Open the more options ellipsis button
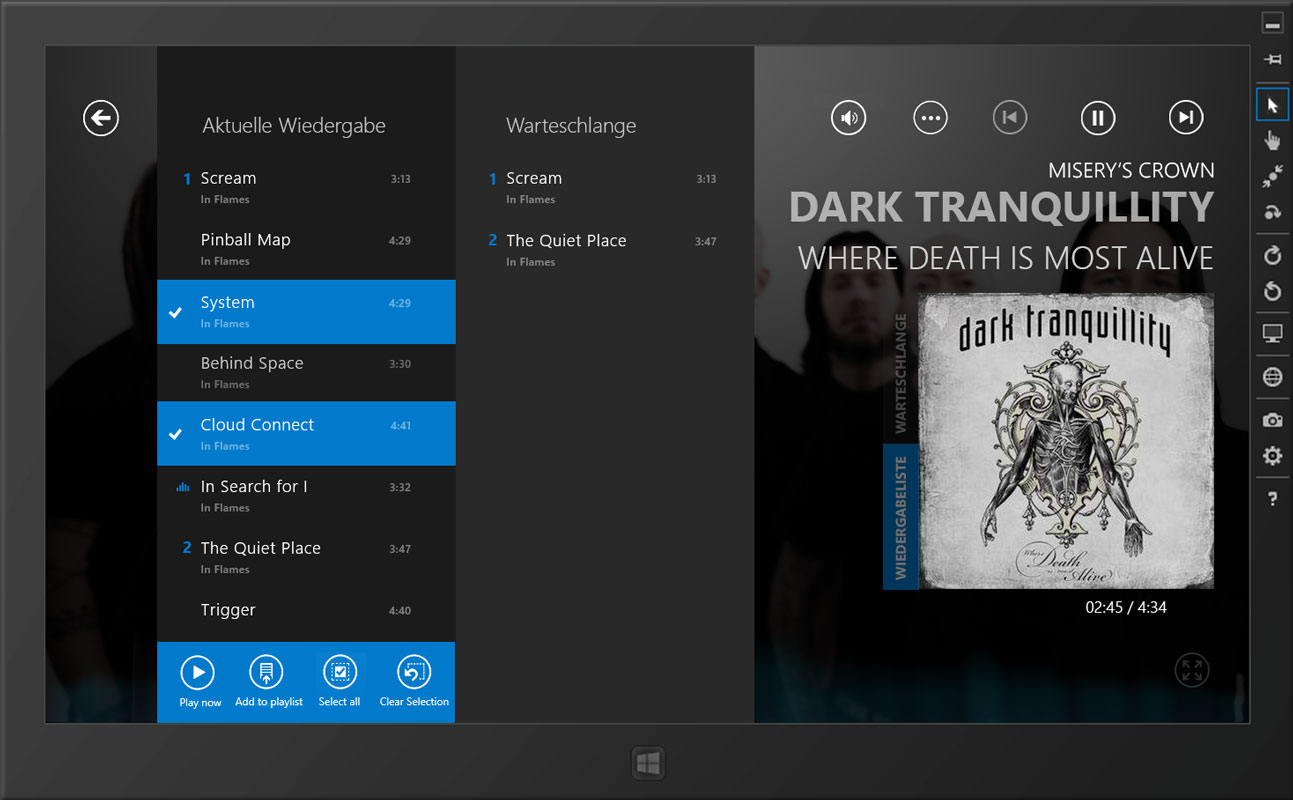 [930, 118]
